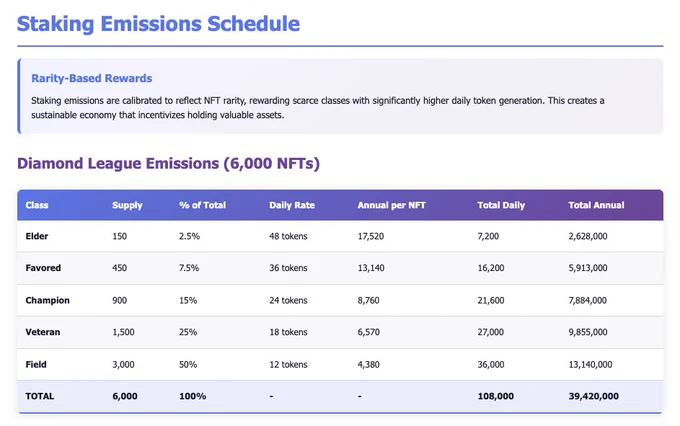
Task: Select the % of Total column header
Action: [203, 205]
